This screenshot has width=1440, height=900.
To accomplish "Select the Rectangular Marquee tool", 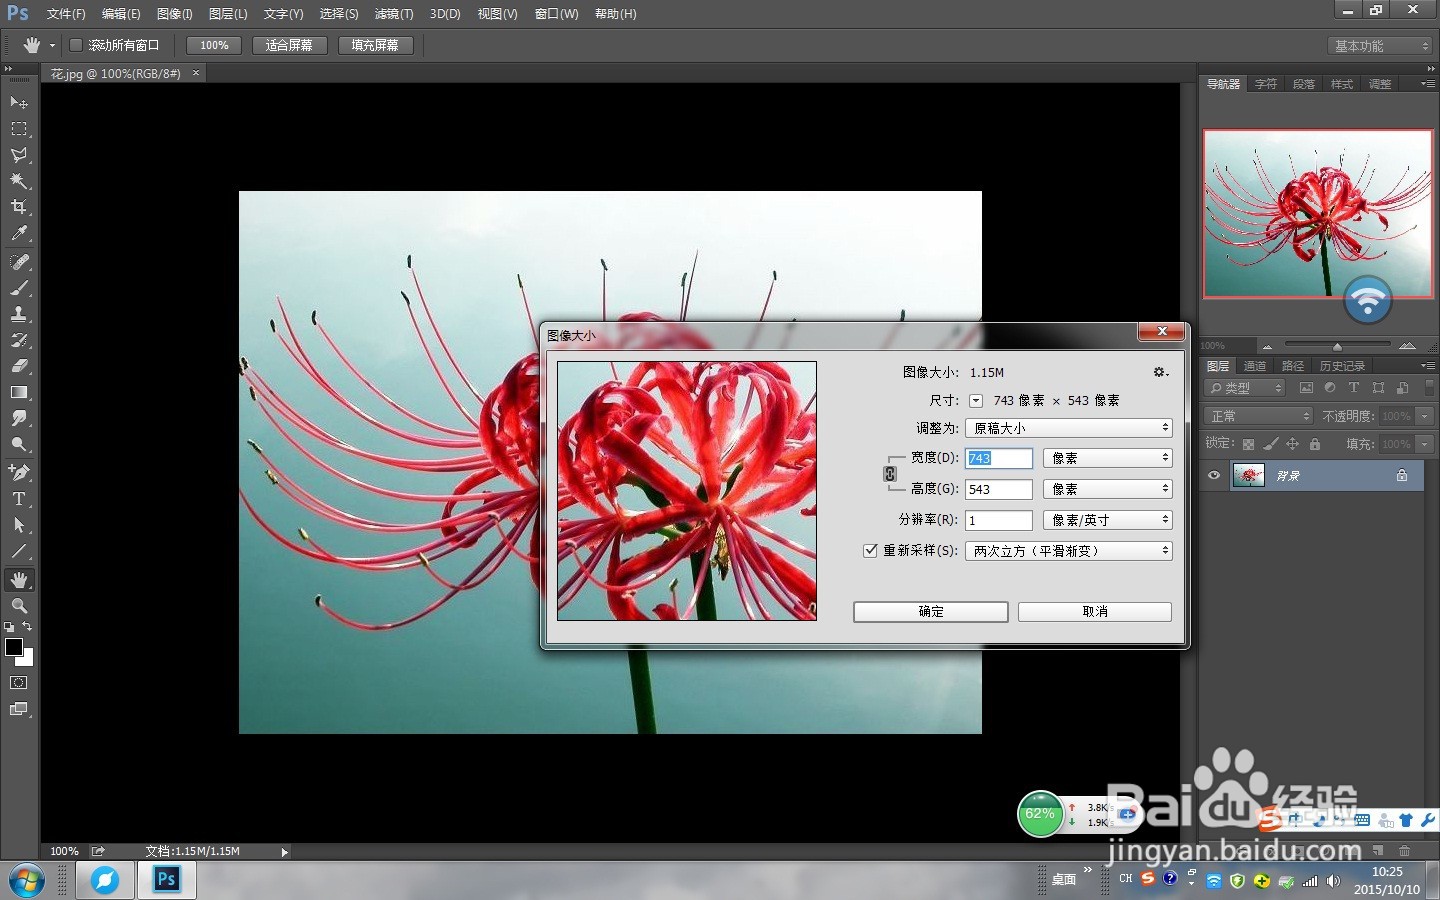I will (19, 129).
